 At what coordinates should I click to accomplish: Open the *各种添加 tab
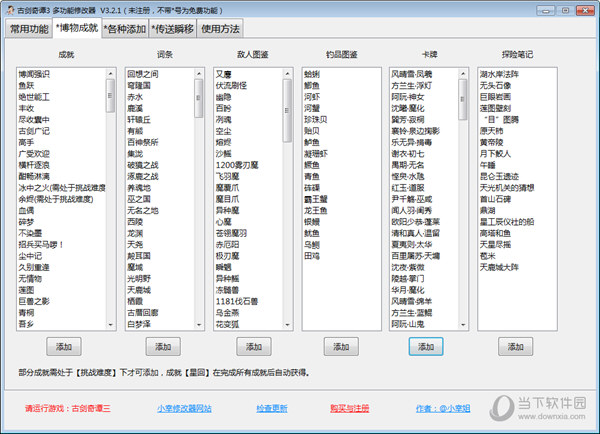pos(125,29)
